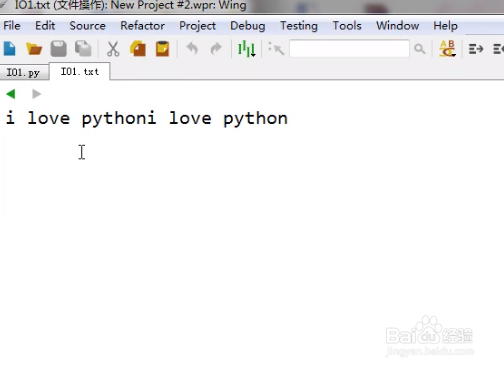
Task: Click the selection arrow pointer icon
Action: tap(276, 49)
